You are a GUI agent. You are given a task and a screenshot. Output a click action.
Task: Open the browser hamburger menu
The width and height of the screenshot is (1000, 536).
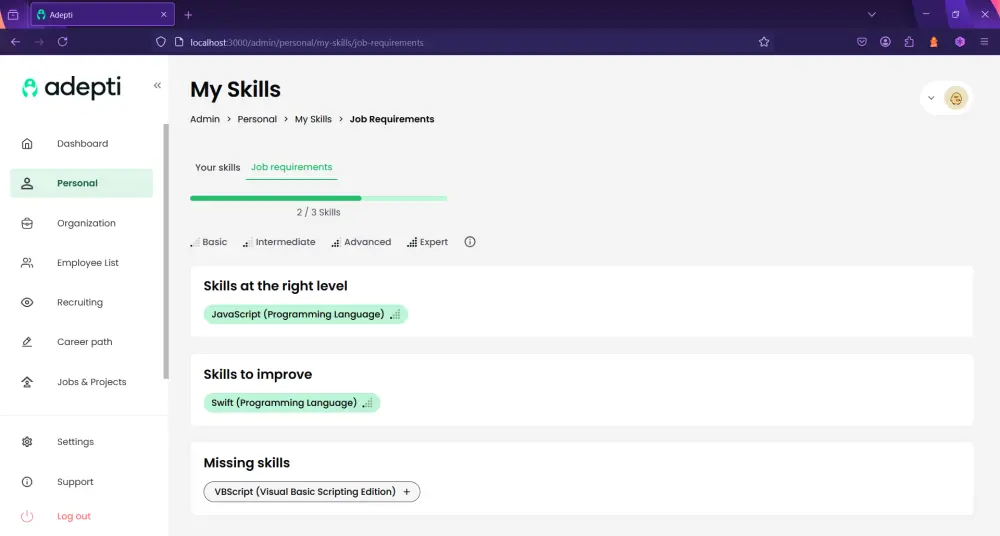pos(985,42)
